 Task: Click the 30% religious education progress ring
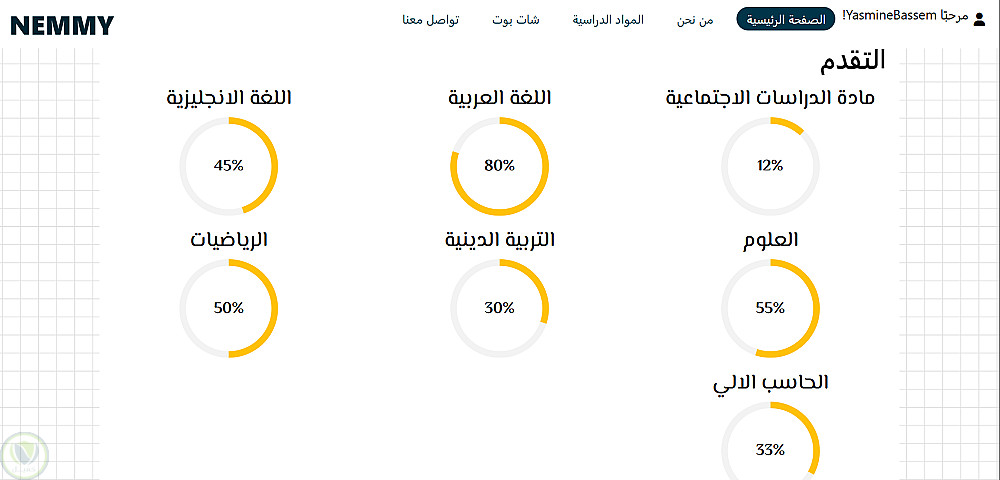[x=499, y=308]
